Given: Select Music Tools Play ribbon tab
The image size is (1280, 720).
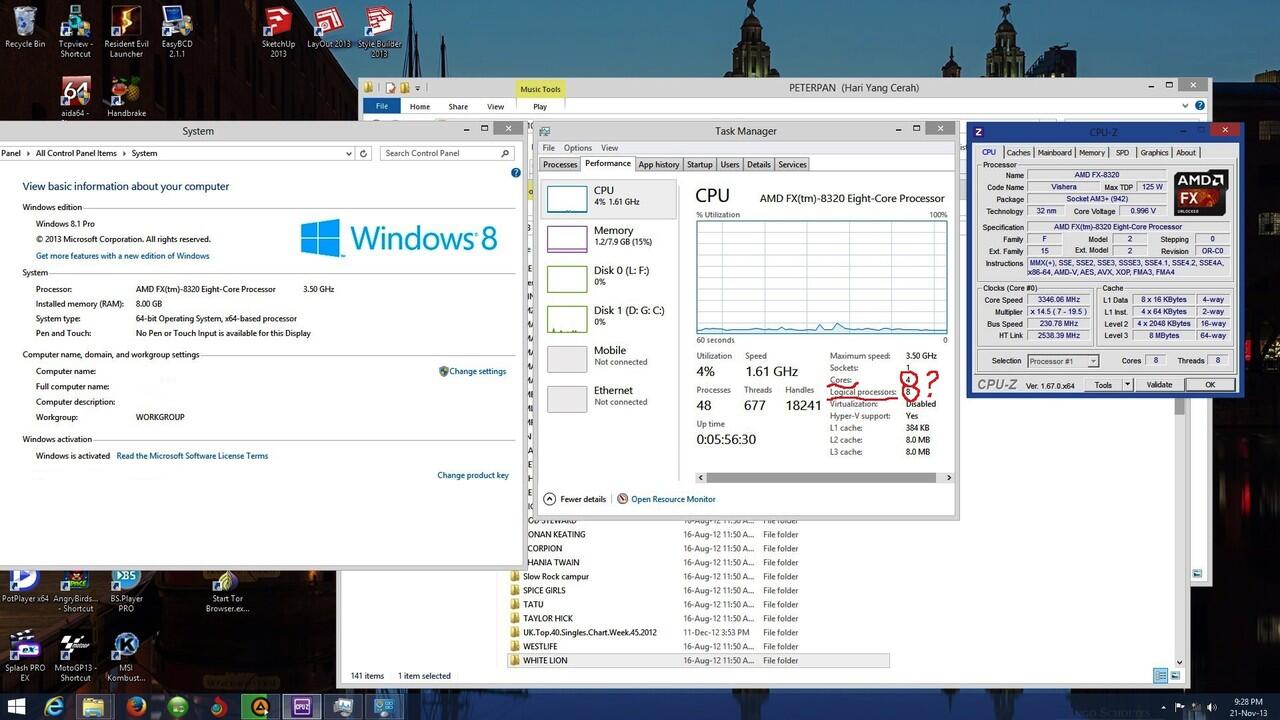Looking at the screenshot, I should click(x=540, y=106).
